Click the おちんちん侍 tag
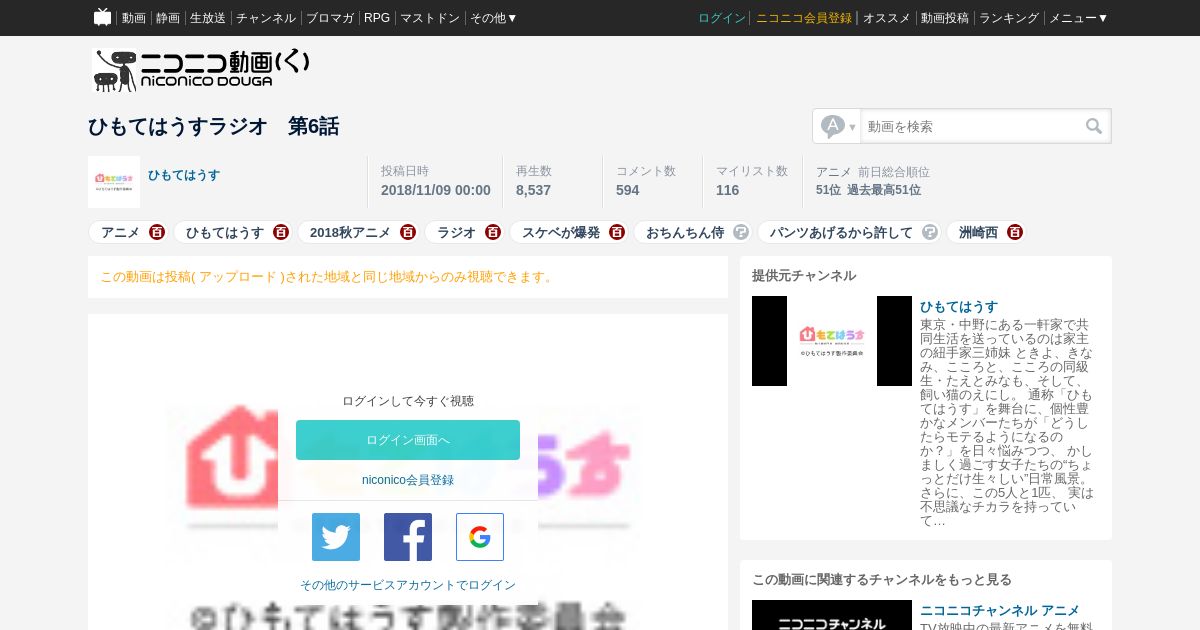The width and height of the screenshot is (1200, 630). 685,232
